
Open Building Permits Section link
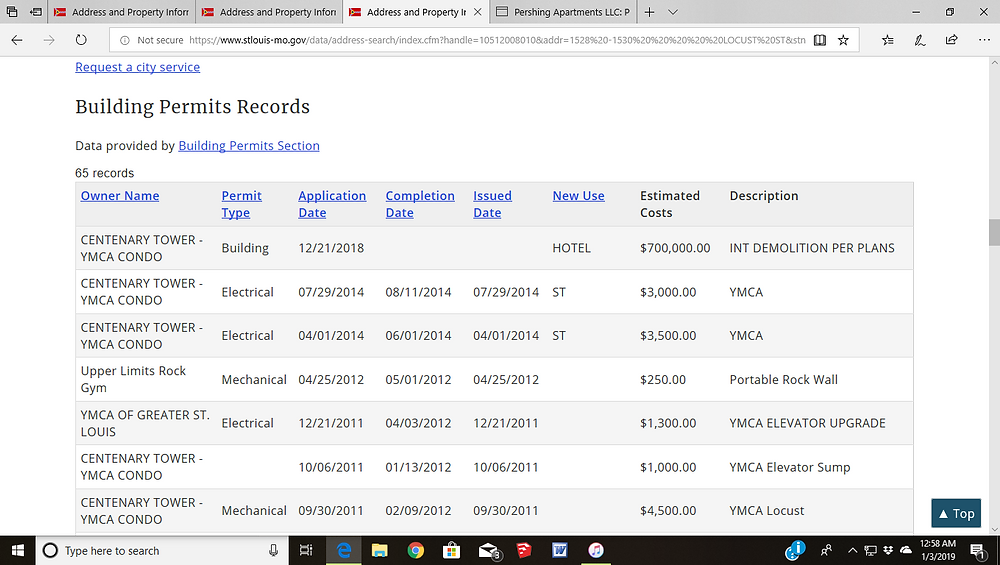(x=249, y=145)
